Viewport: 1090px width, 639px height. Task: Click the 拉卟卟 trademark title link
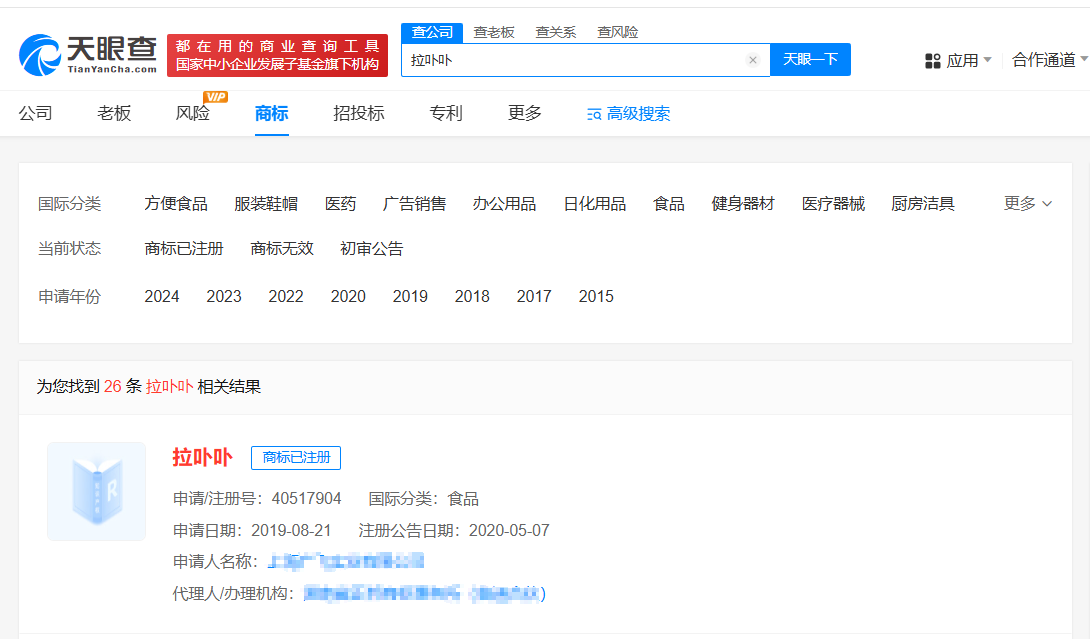pyautogui.click(x=202, y=458)
